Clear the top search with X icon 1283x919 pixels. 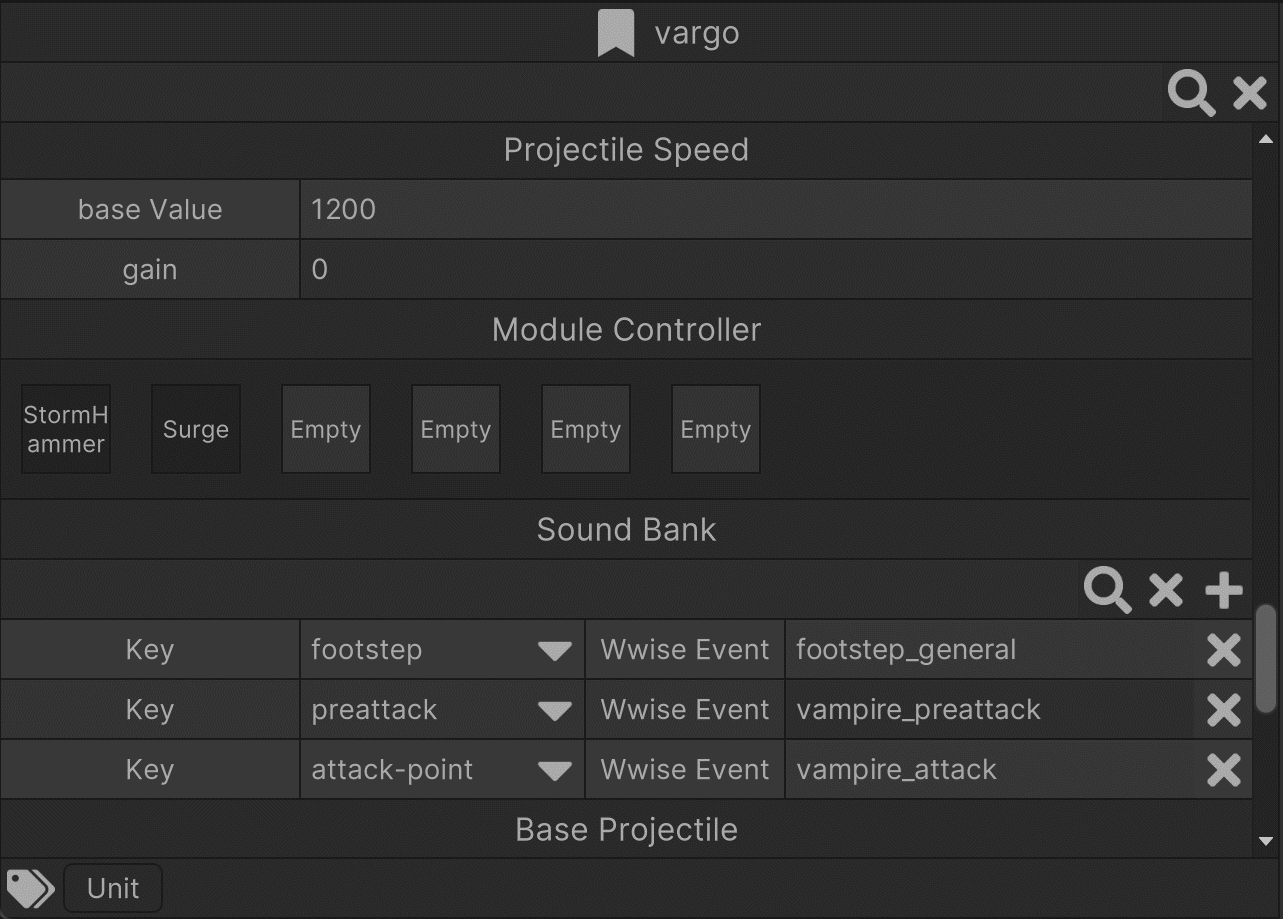1250,93
